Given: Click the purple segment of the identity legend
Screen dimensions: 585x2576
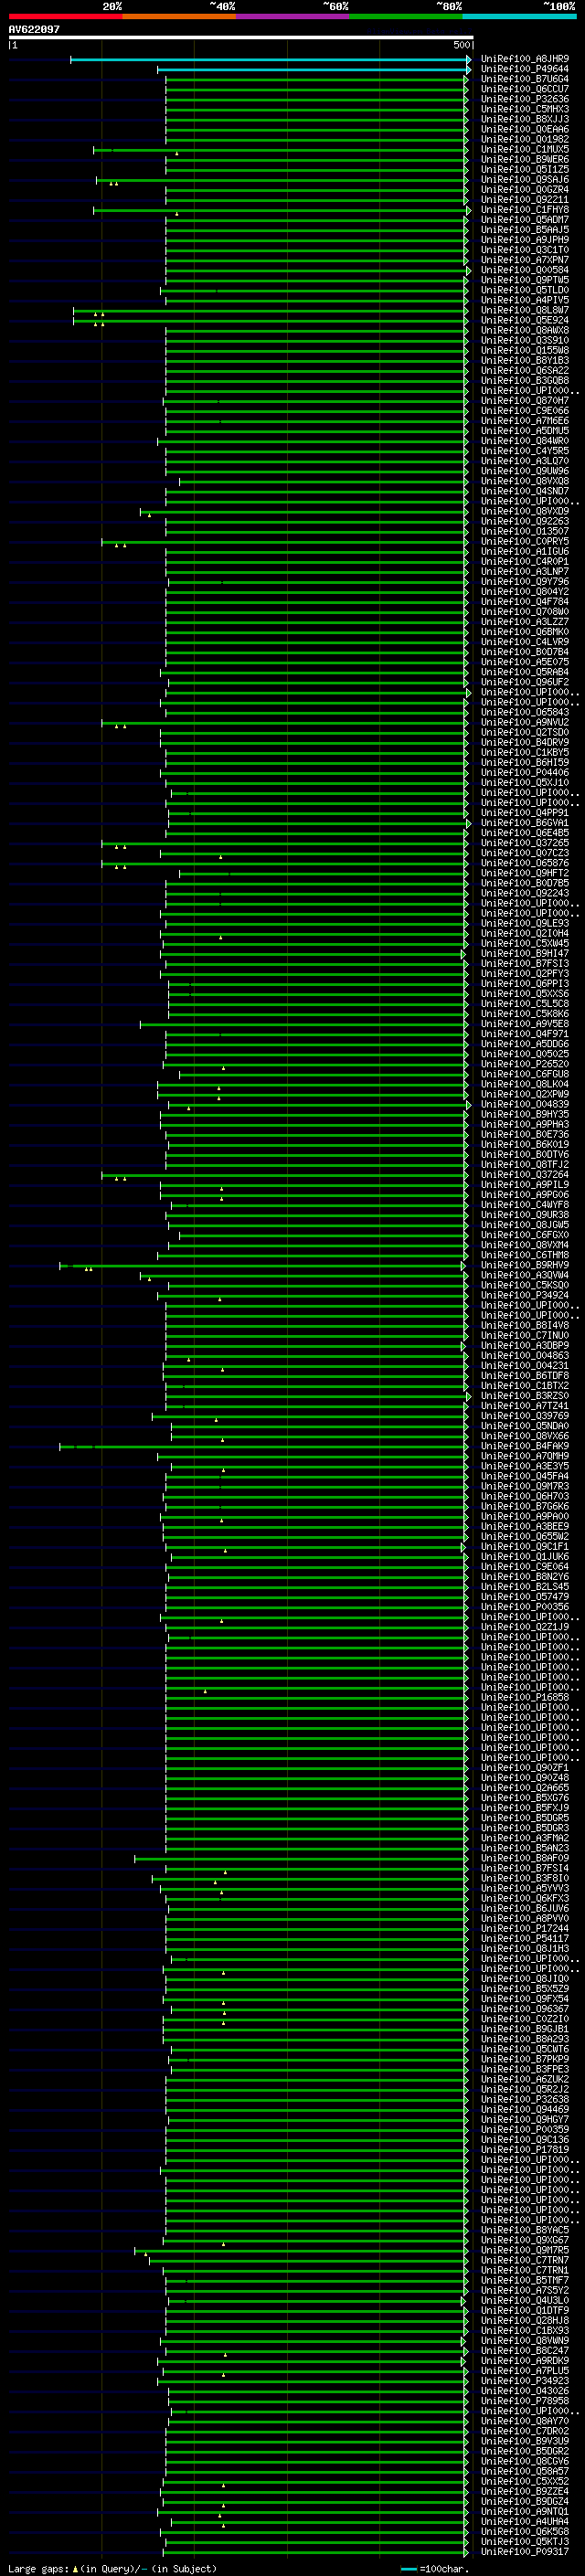Looking at the screenshot, I should 292,16.
